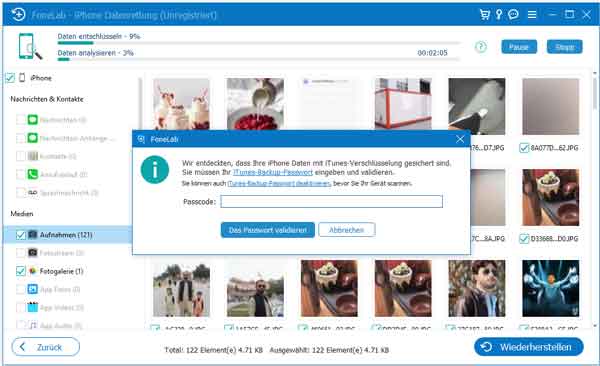Check the Sprachnachricht checkbox
Screen dimensions: 600x366
21,193
